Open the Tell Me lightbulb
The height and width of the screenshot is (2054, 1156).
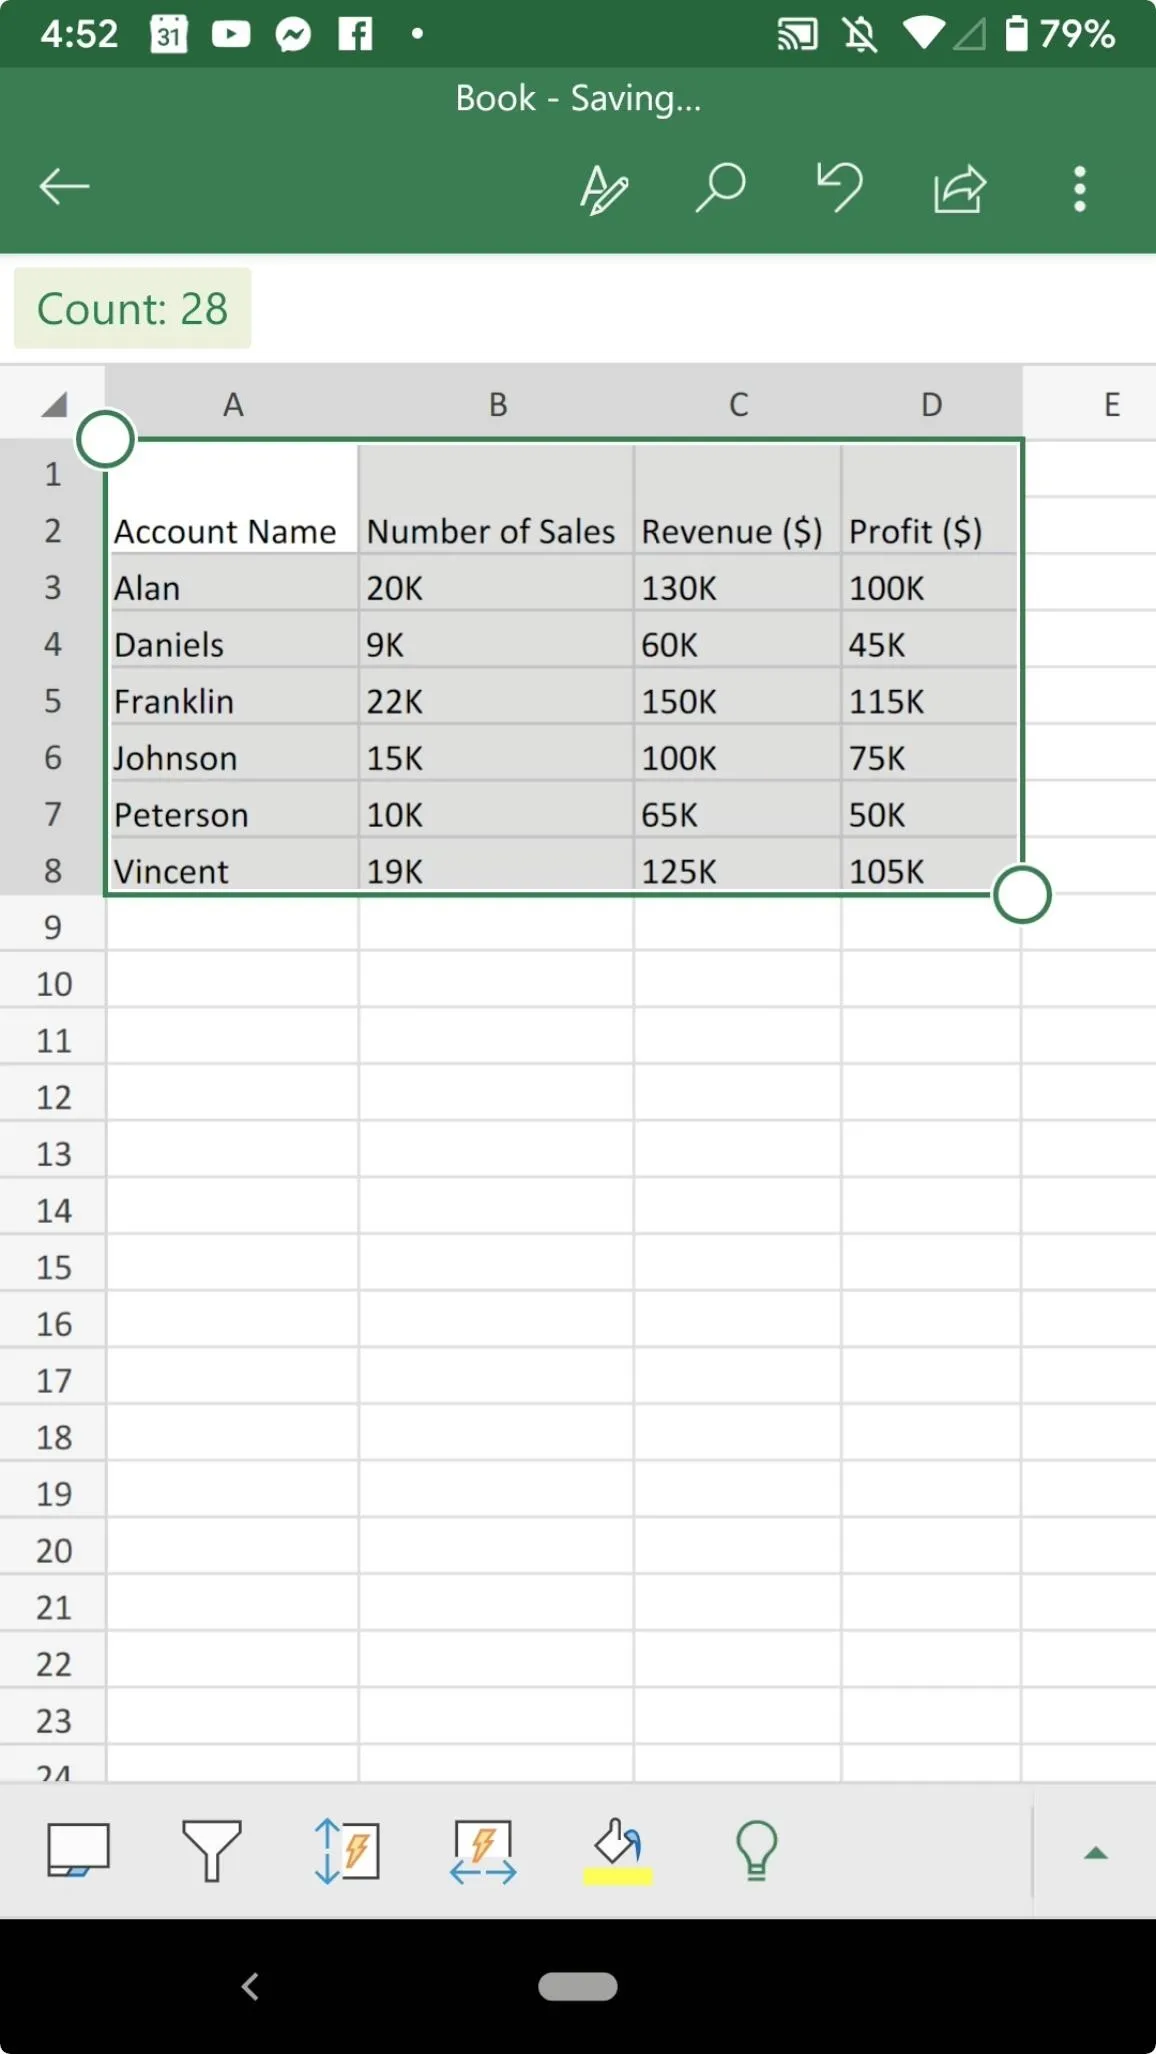pos(756,1850)
